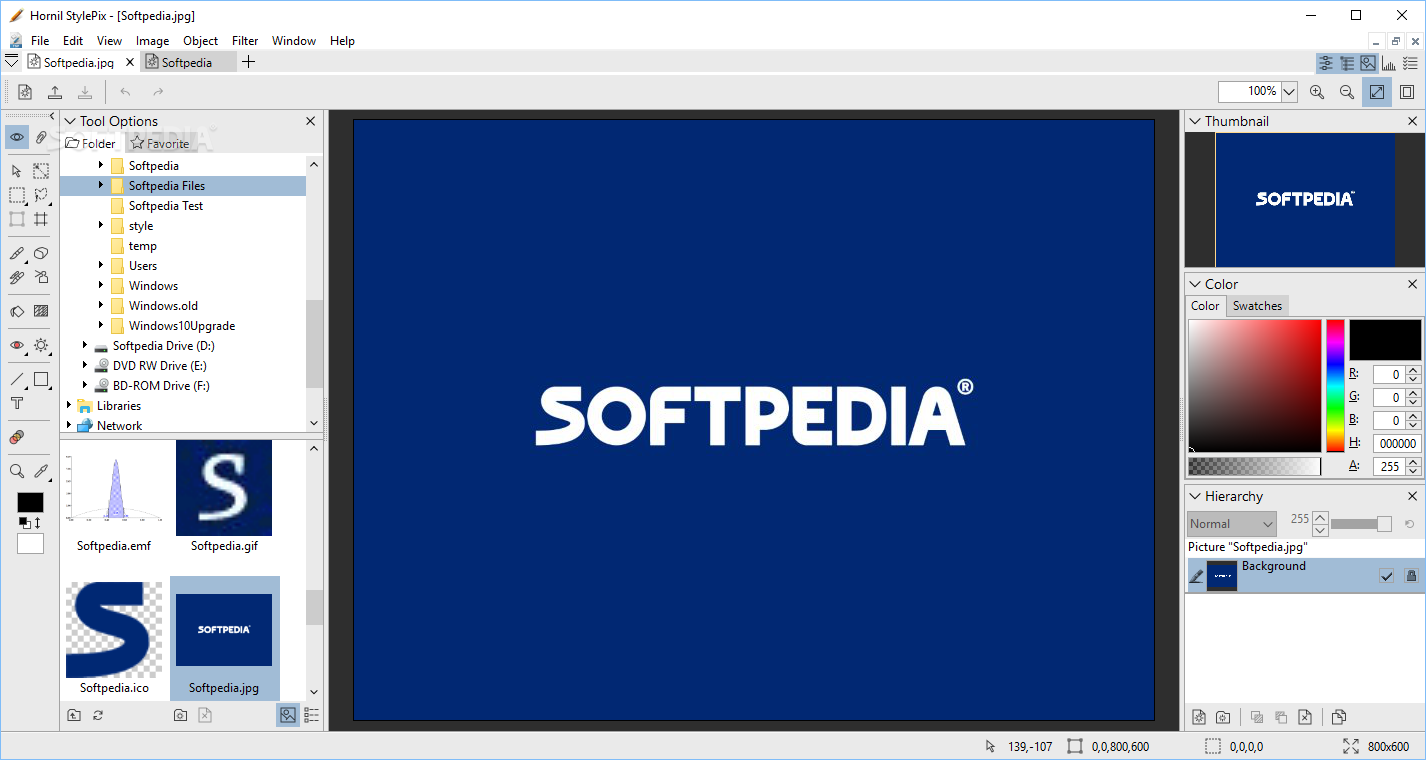
Task: Click the paperclip attachment icon in toolbox
Action: point(41,137)
